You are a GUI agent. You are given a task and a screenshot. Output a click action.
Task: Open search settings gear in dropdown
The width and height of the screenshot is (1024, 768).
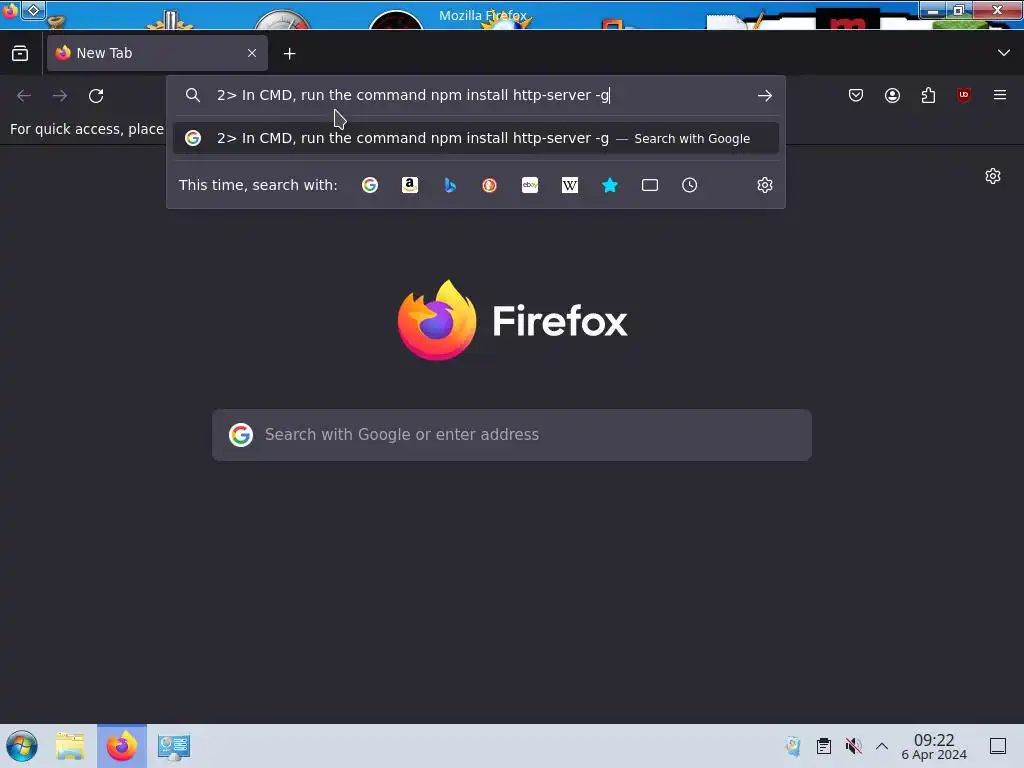tap(765, 185)
